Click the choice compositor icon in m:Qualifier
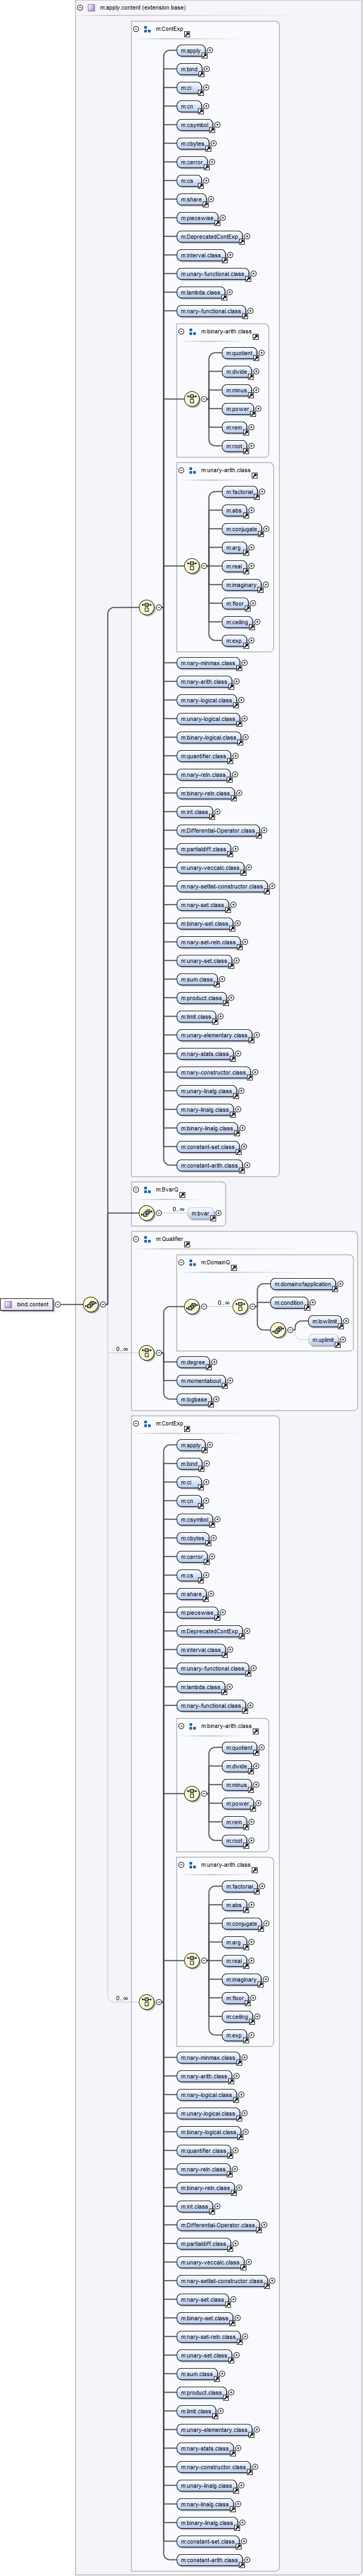 coord(147,1353)
